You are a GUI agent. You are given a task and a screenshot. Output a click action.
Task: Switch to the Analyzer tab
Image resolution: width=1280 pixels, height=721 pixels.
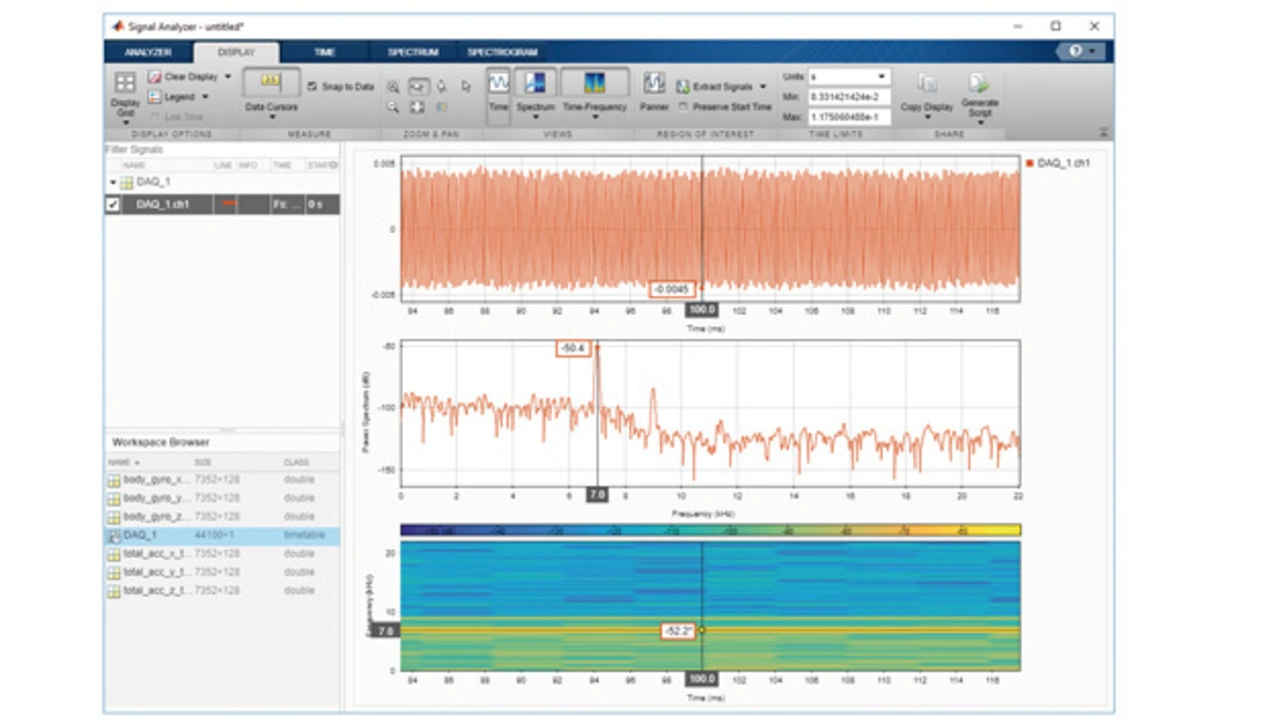coord(148,52)
